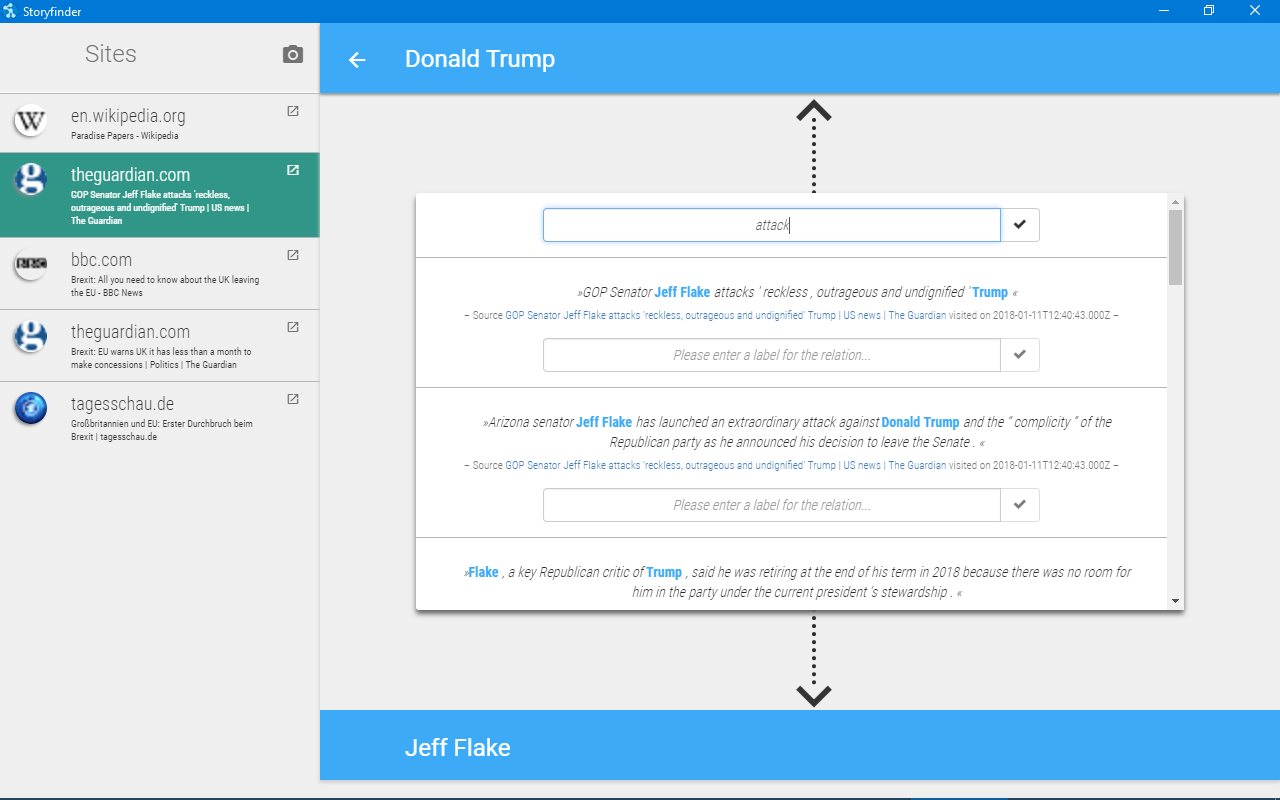1280x800 pixels.
Task: Click Guardian logo of selected Jeff Flake entry
Action: pyautogui.click(x=31, y=180)
